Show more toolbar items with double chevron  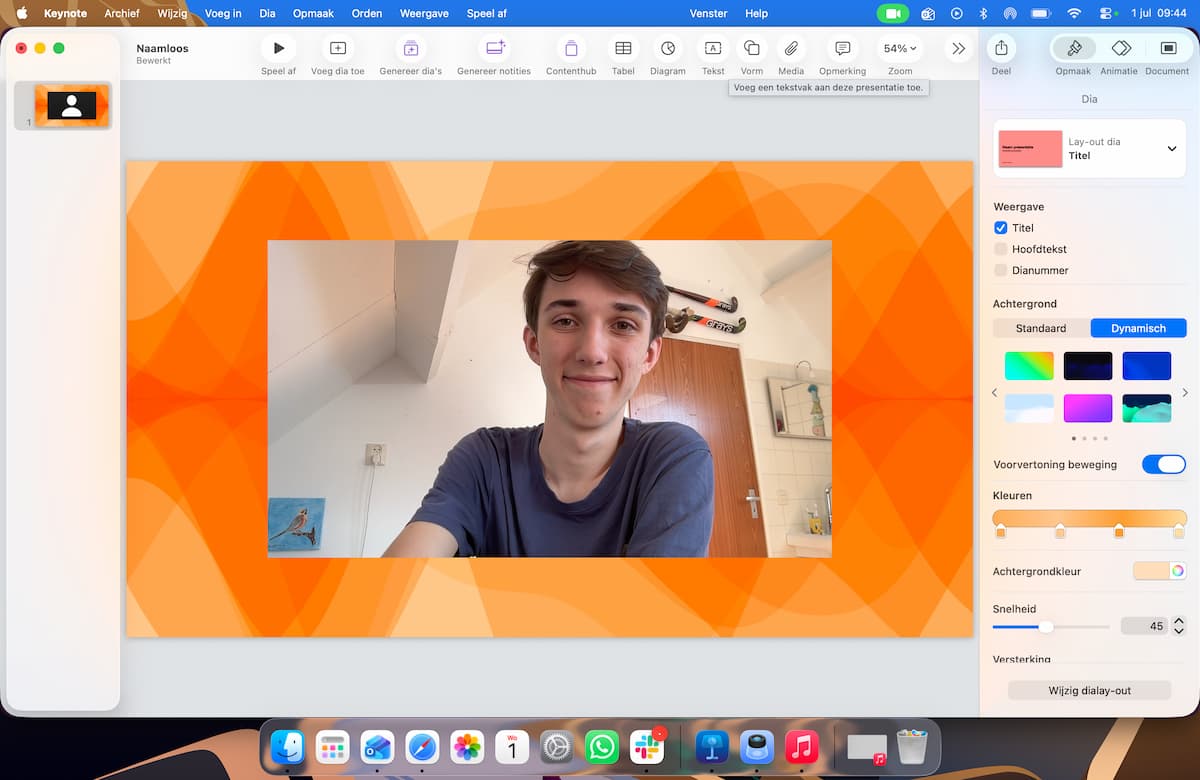point(959,48)
